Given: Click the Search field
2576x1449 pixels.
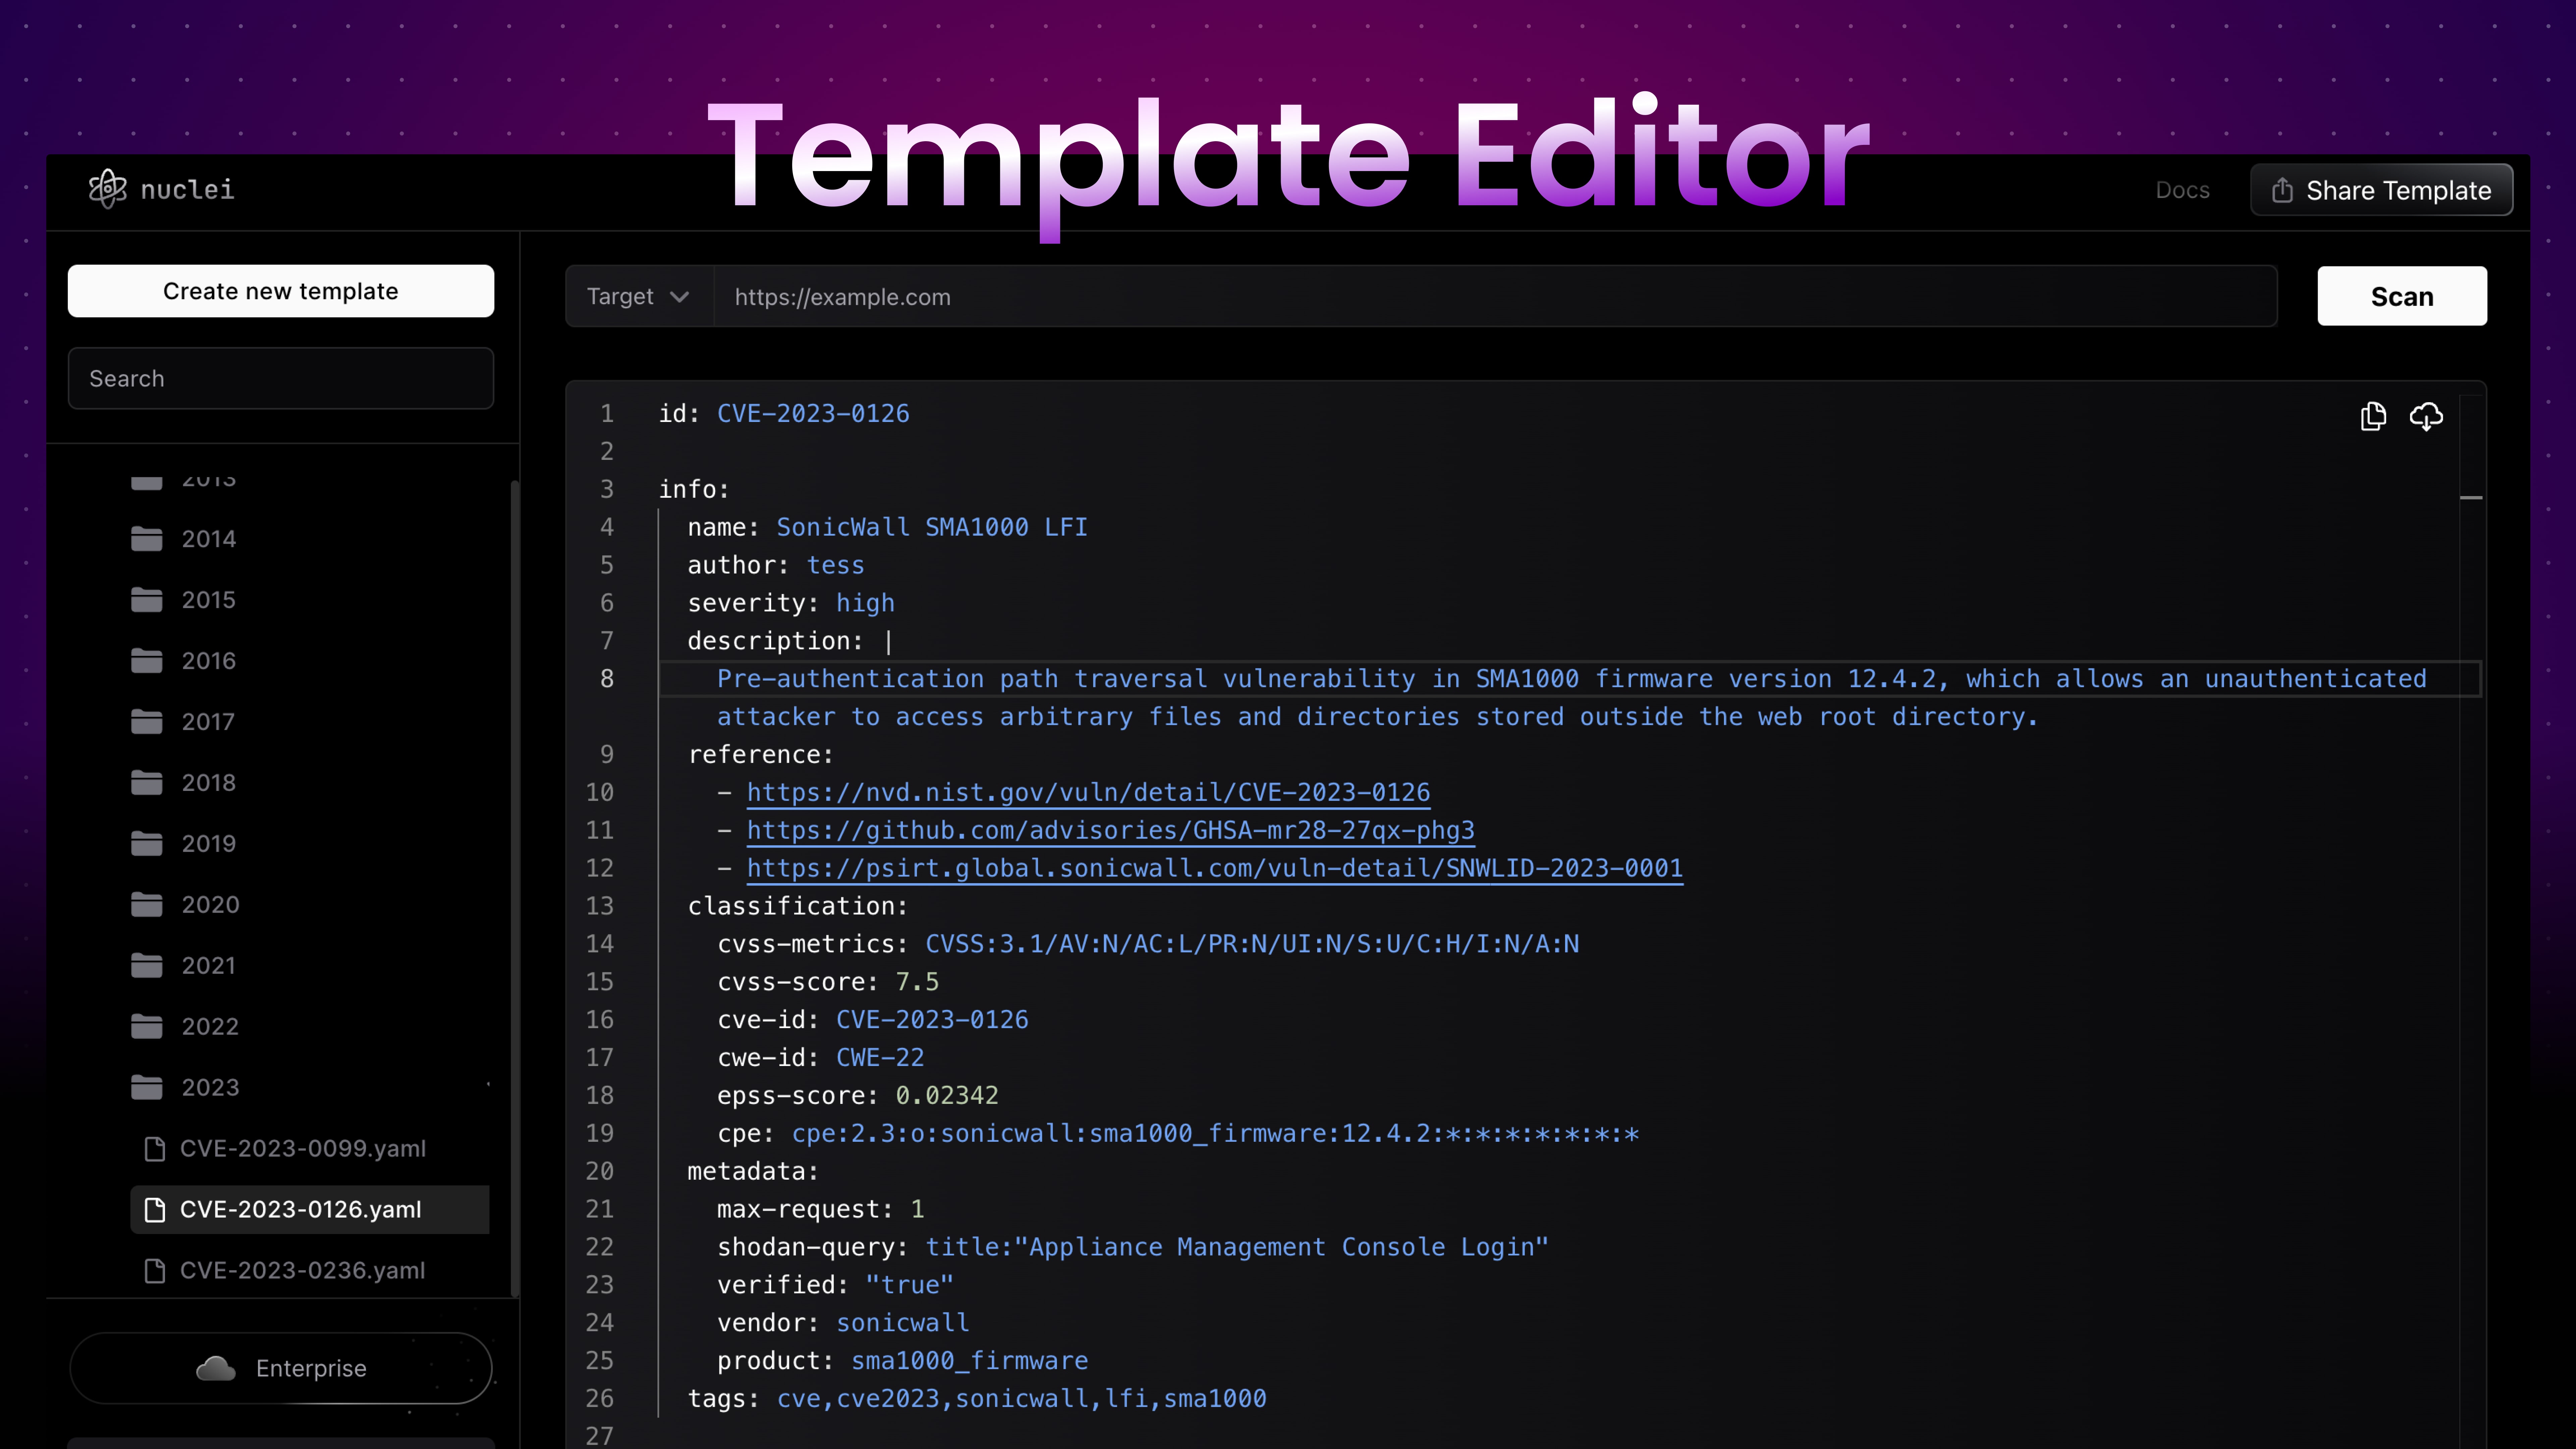Looking at the screenshot, I should (x=280, y=378).
